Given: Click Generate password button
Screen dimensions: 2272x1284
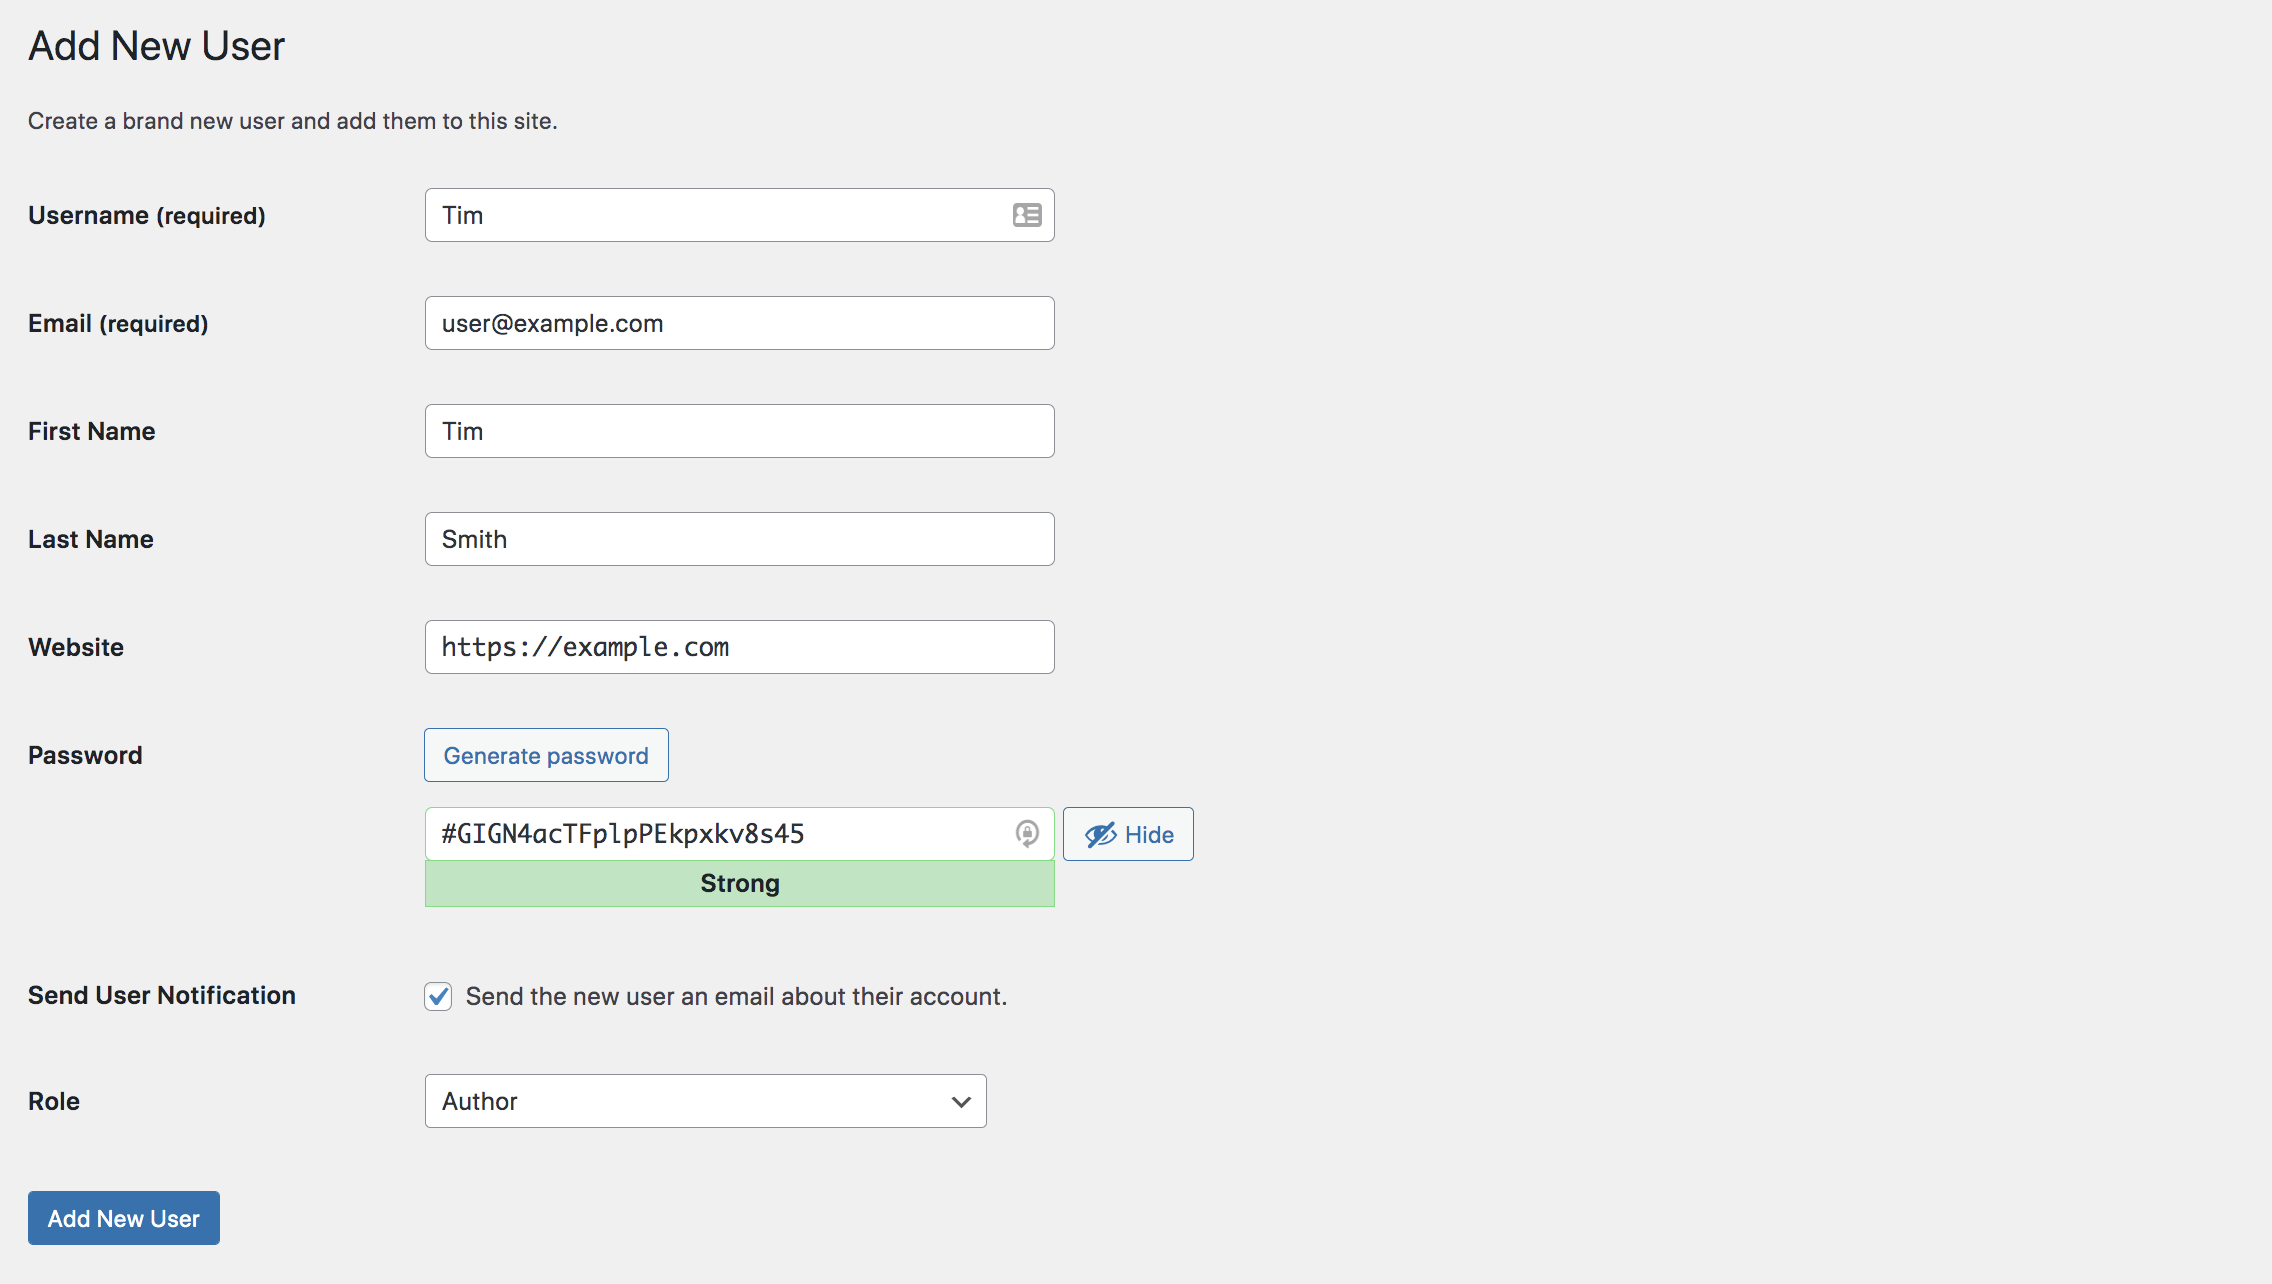Looking at the screenshot, I should (x=546, y=755).
